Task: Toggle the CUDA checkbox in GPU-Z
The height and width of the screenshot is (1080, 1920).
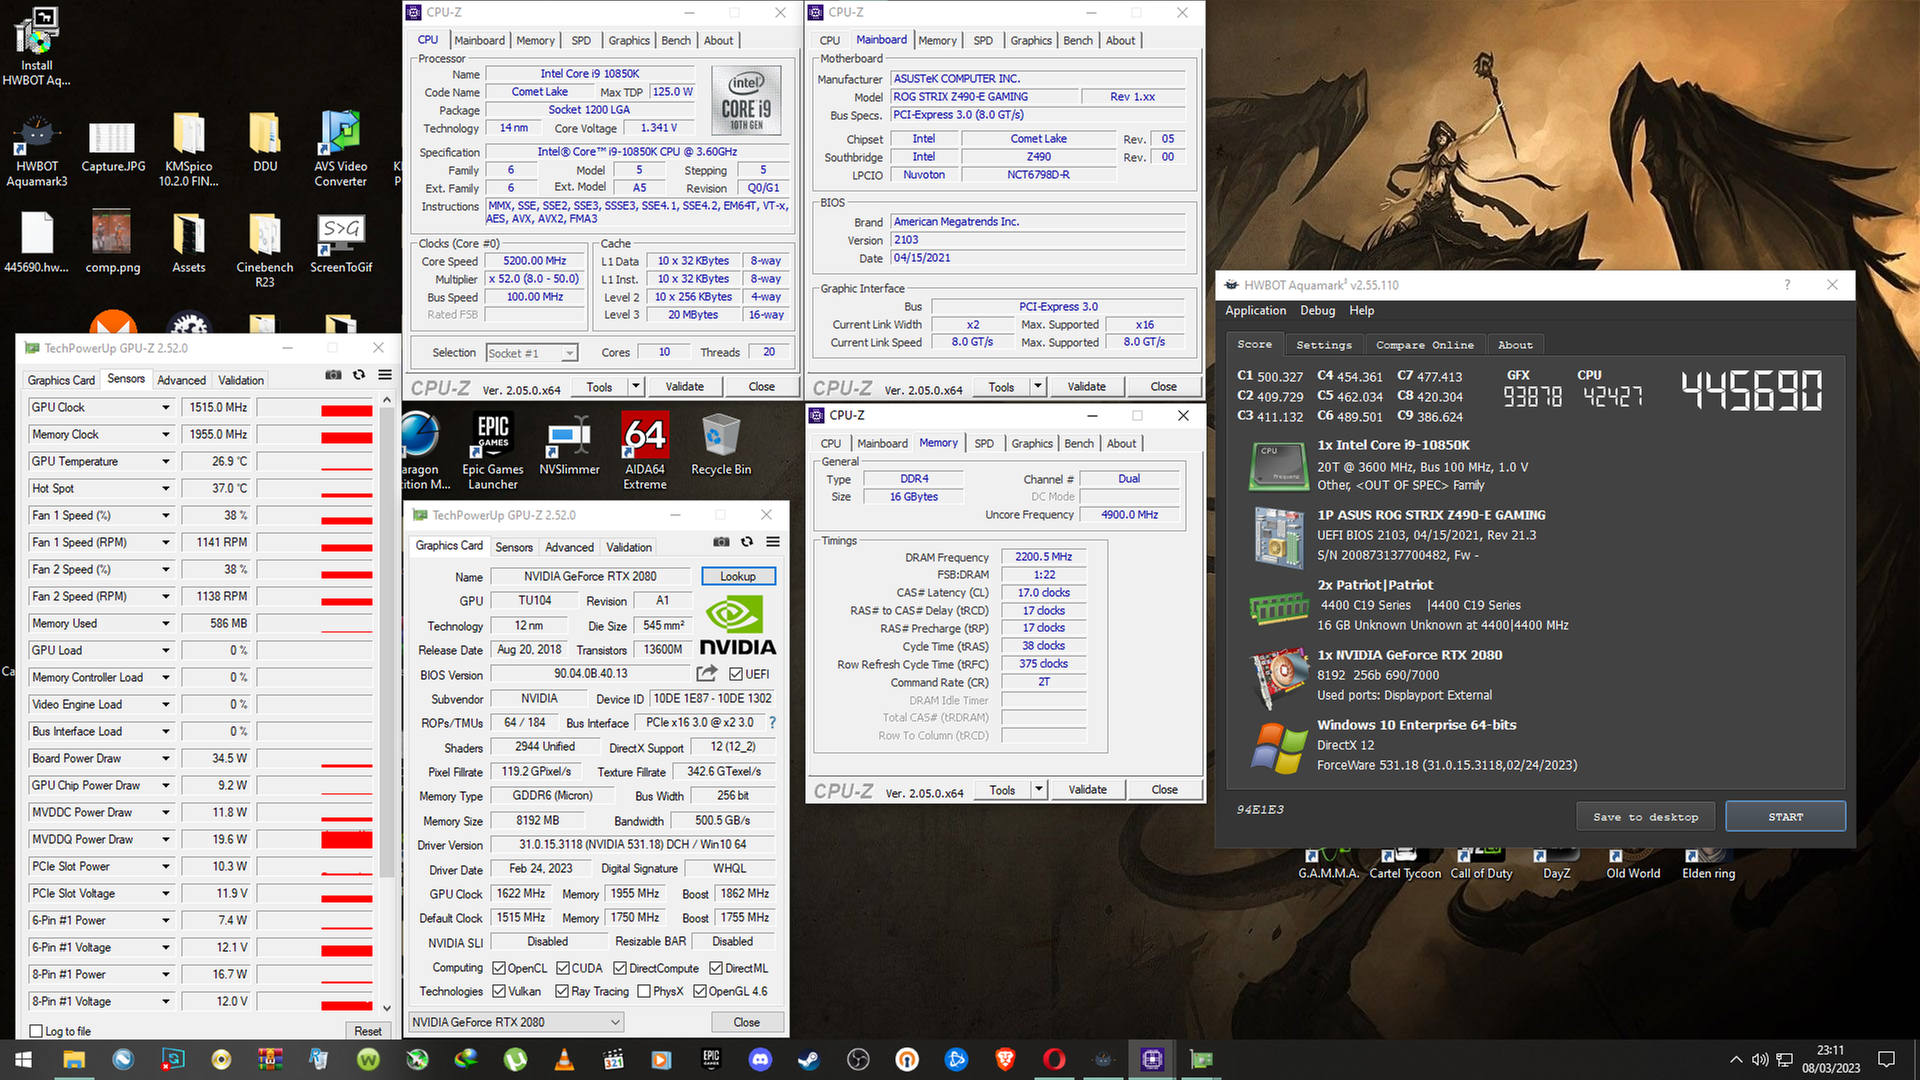Action: [563, 968]
